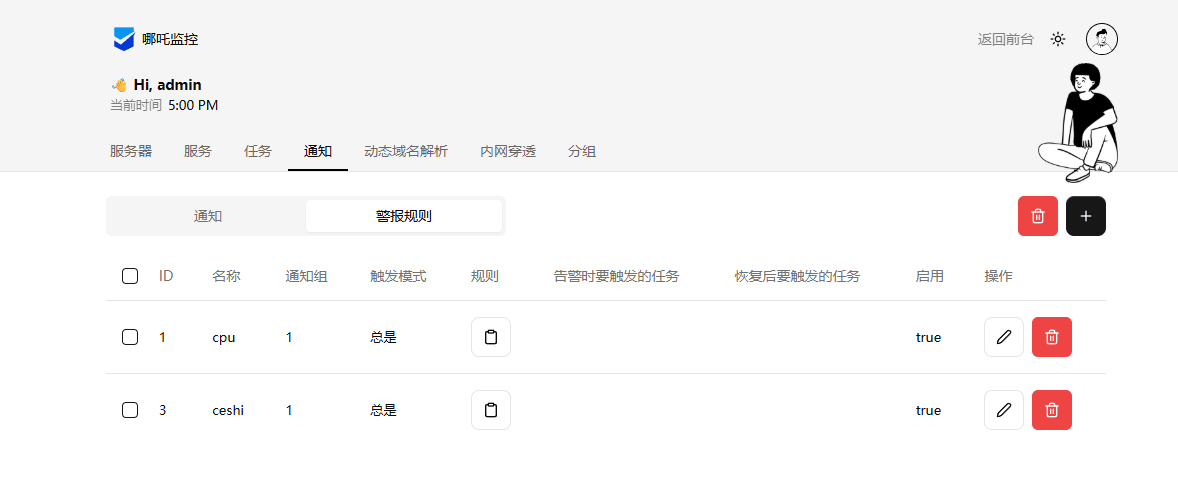
Task: Select the ceshi row checkbox
Action: click(x=130, y=410)
